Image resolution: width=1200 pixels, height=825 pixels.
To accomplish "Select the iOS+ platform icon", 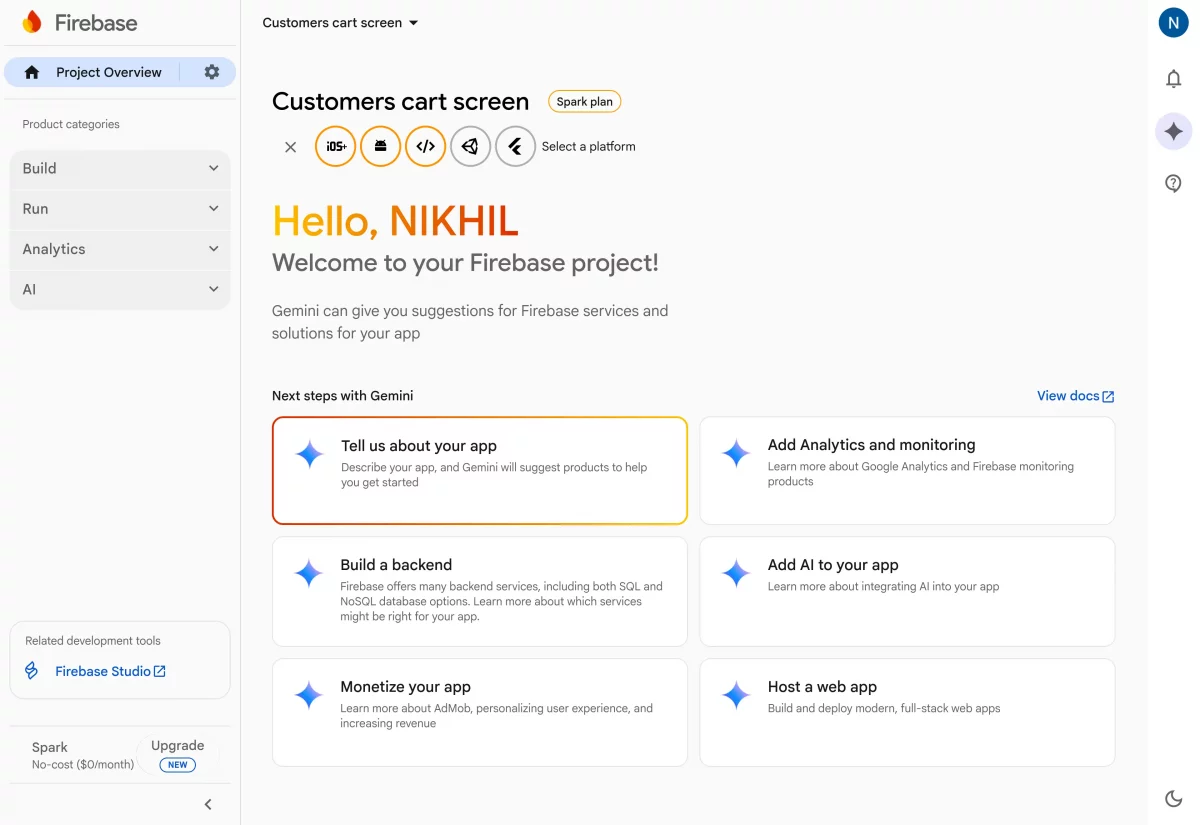I will pos(336,146).
